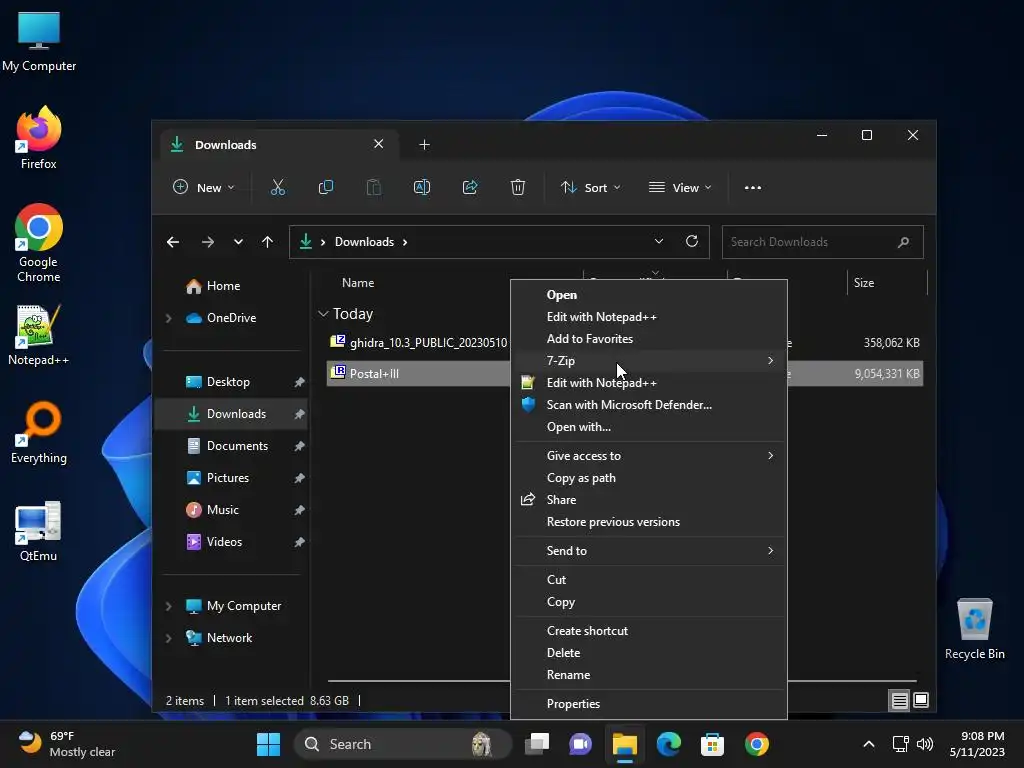This screenshot has width=1024, height=768.
Task: Expand the 7-Zip submenu
Action: tap(648, 360)
